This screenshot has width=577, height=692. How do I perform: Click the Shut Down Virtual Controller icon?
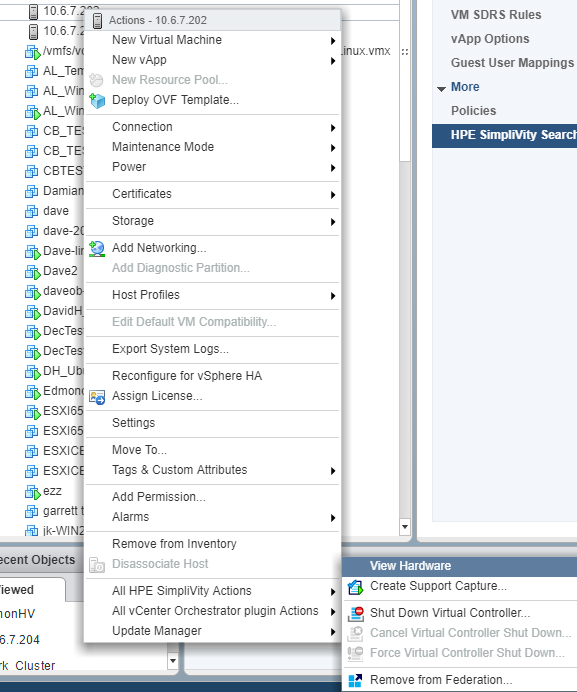(x=355, y=613)
